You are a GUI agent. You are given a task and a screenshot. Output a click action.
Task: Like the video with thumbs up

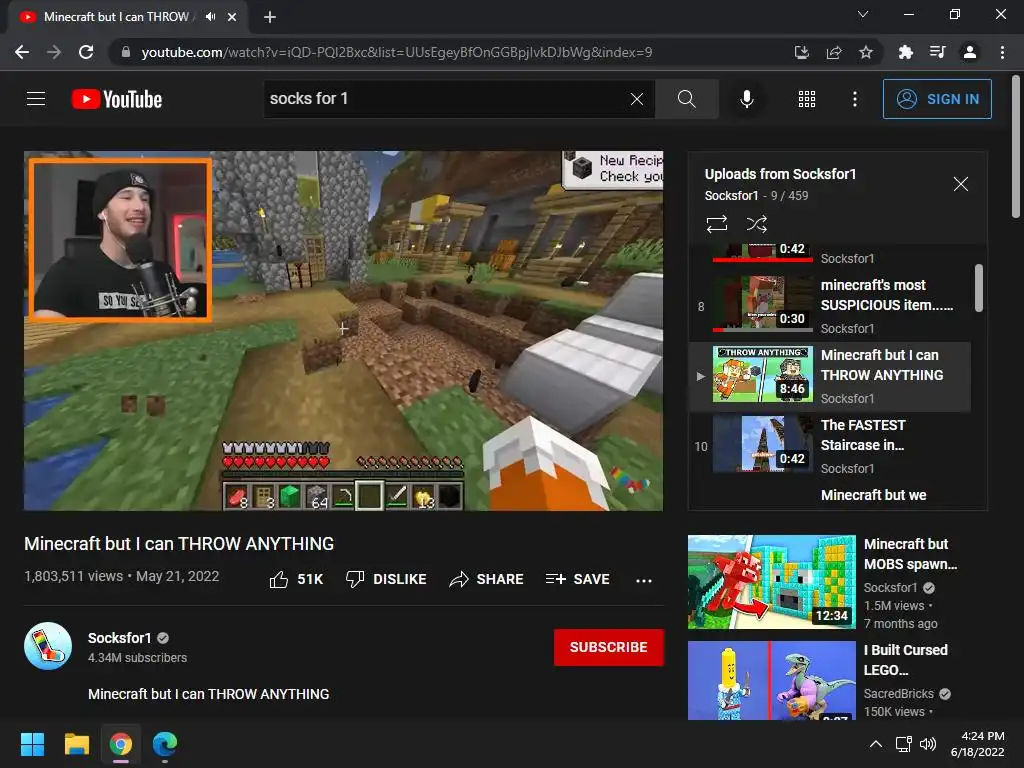click(296, 579)
